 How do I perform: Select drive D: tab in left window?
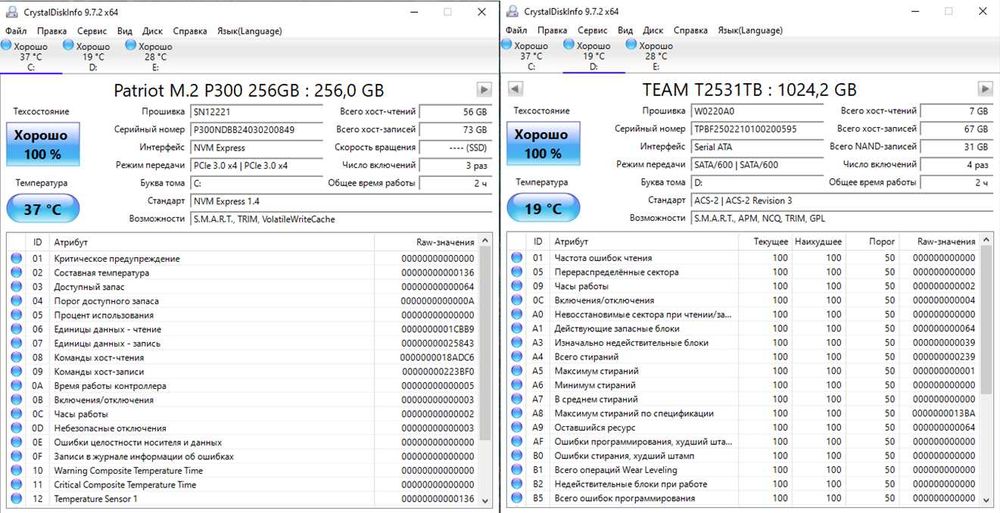pos(93,56)
